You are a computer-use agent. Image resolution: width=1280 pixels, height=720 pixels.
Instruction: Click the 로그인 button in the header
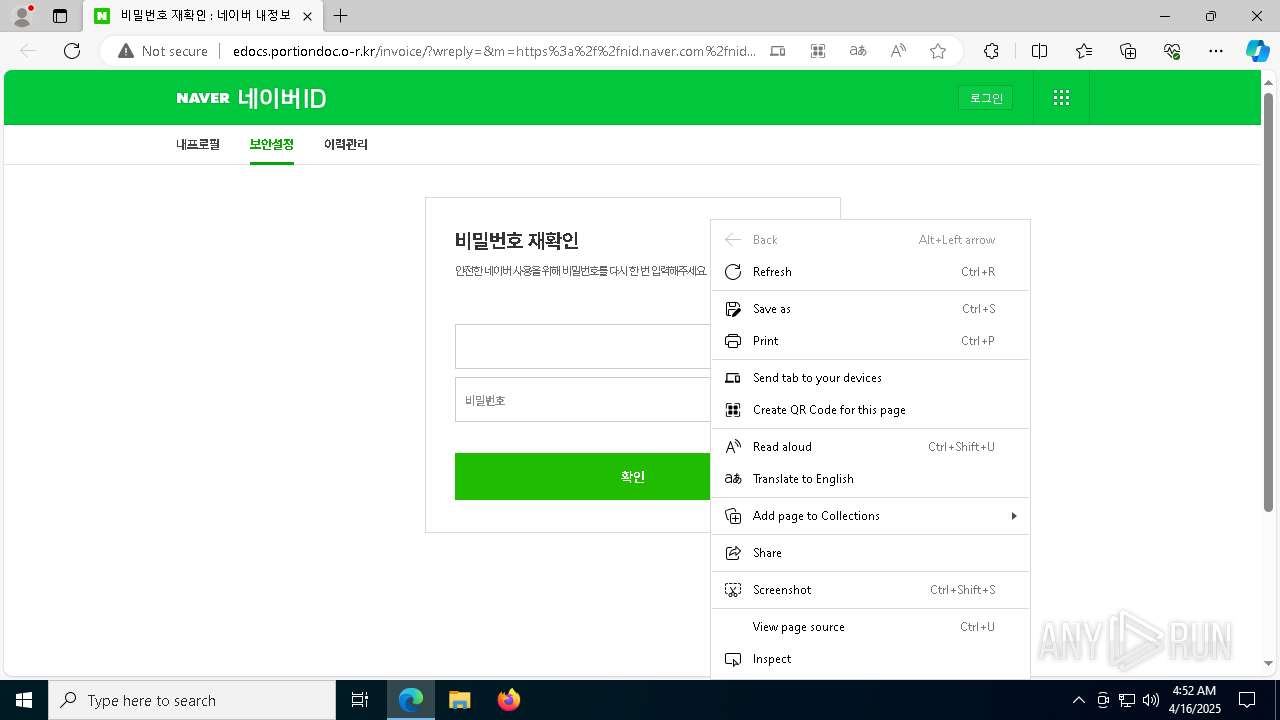986,98
